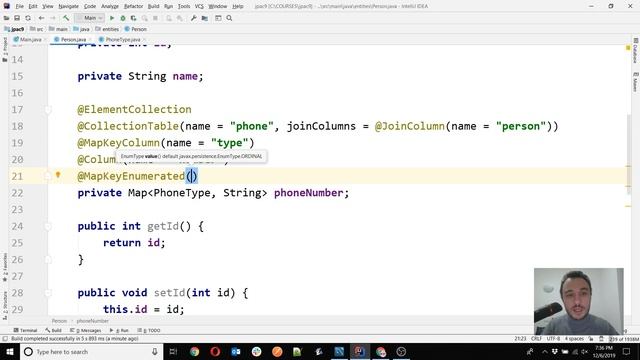Open the project folder icon in toolbar
The height and width of the screenshot is (360, 640).
pos(7,18)
